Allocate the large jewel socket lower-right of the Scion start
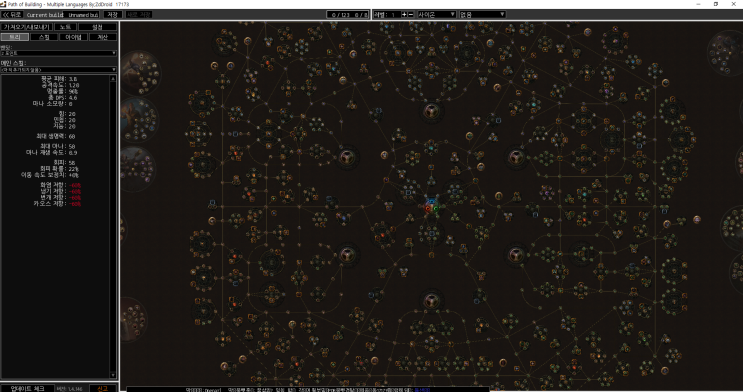The image size is (743, 392). (x=516, y=255)
